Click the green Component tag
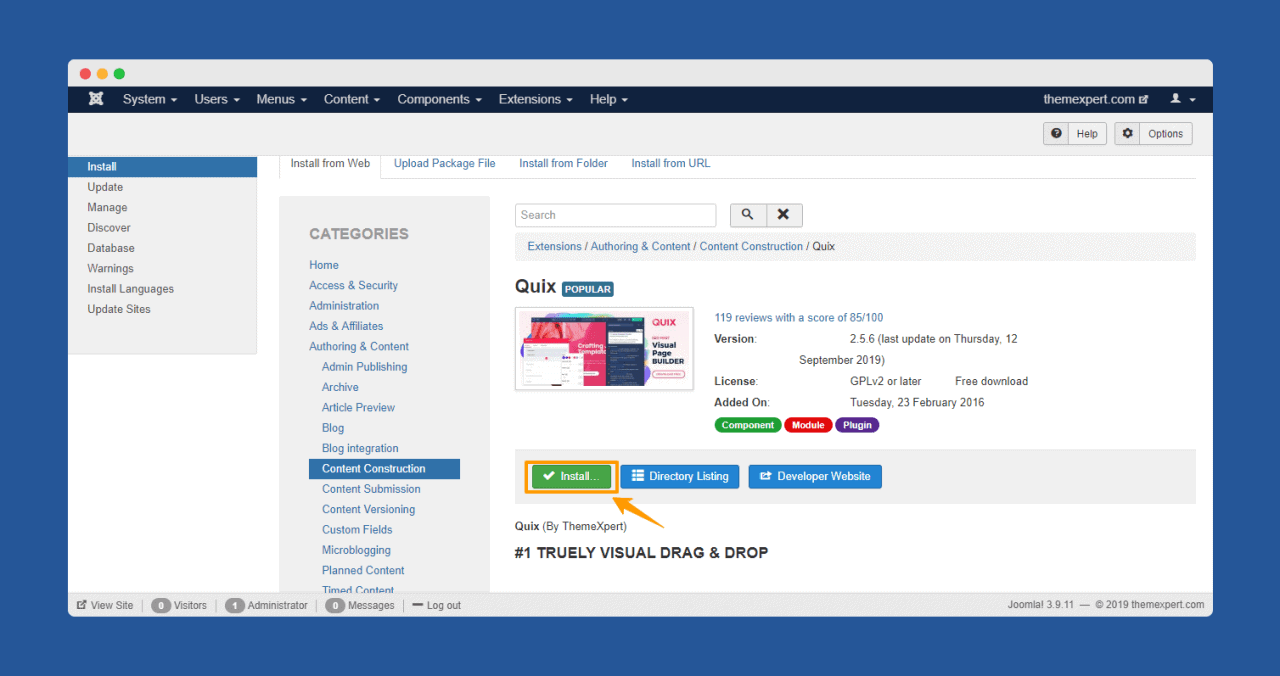 pyautogui.click(x=748, y=425)
